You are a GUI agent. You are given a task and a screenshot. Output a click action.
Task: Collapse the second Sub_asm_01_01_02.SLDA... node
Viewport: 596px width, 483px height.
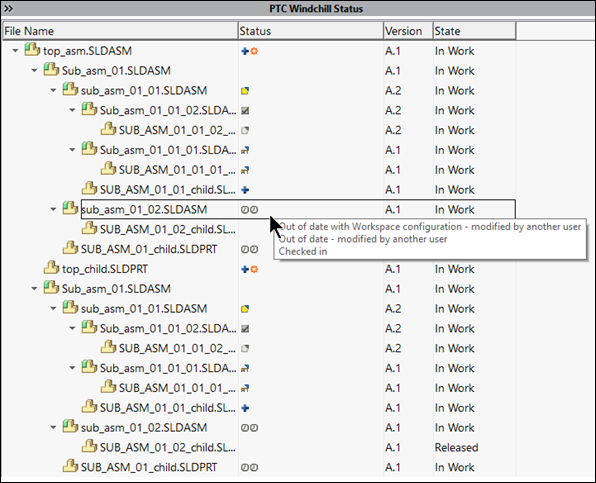72,328
